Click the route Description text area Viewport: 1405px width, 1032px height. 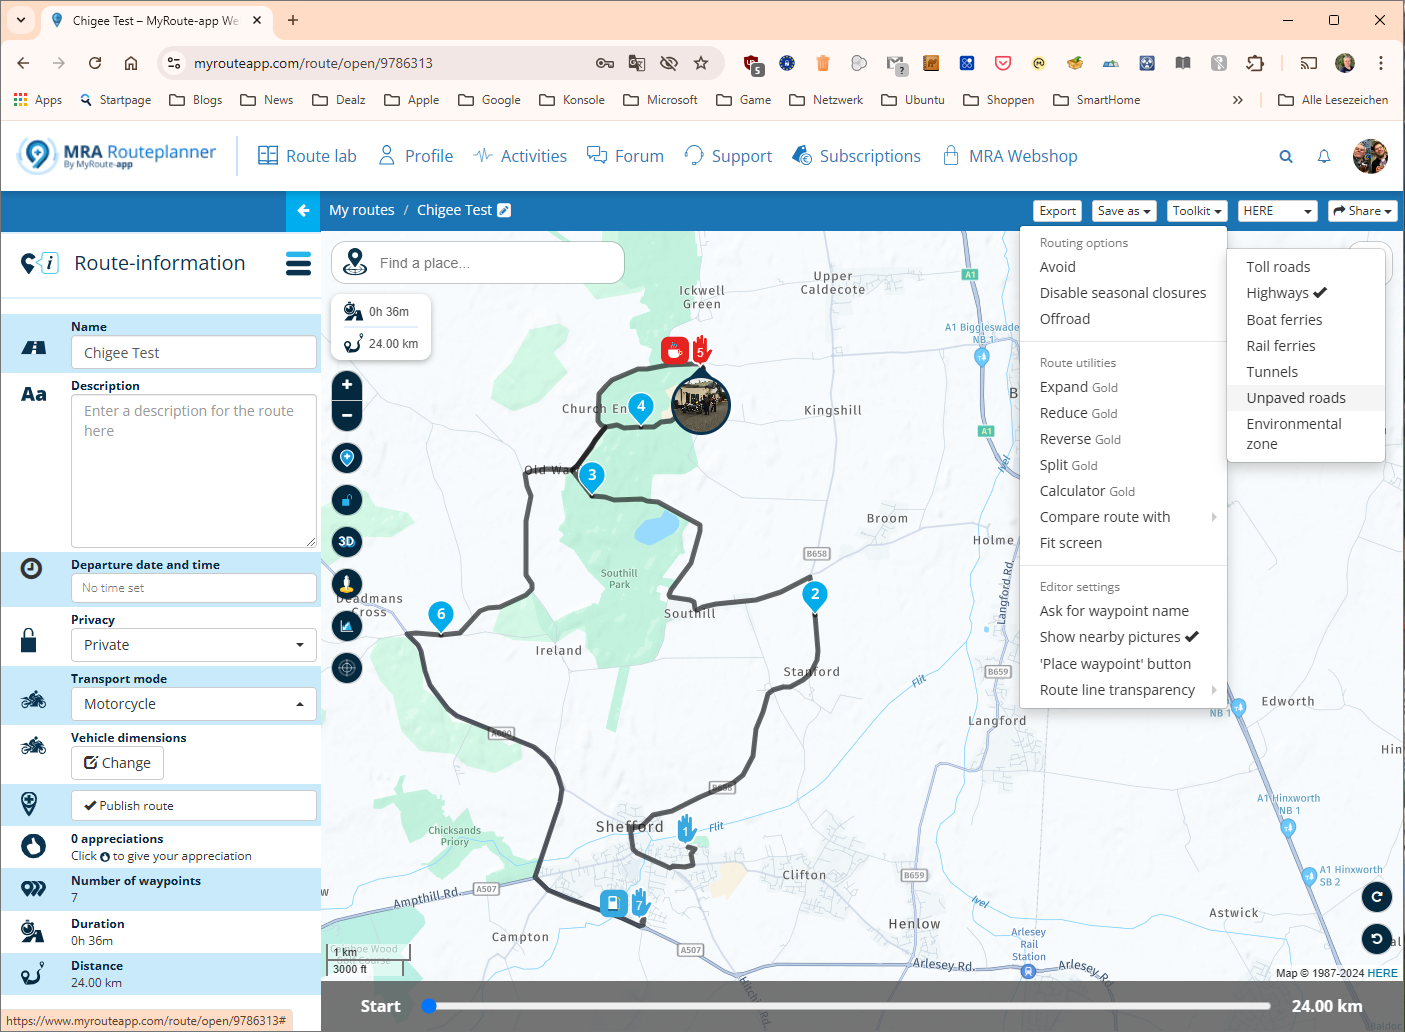click(194, 471)
